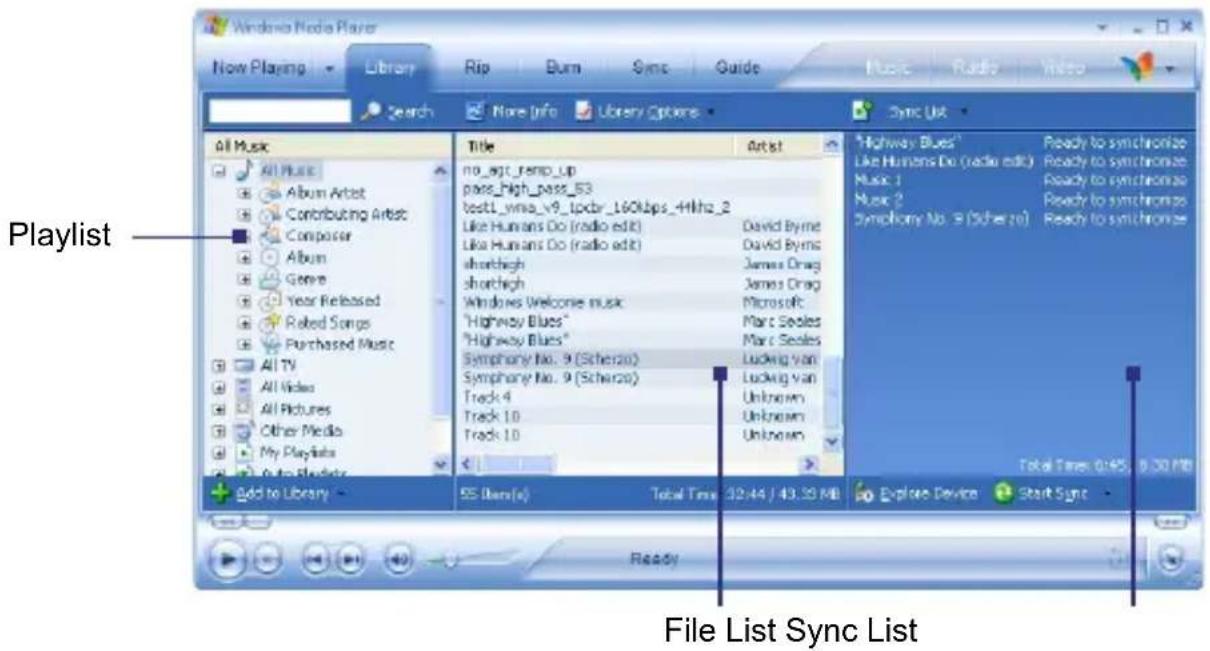
Task: Select the Library tab
Action: (x=391, y=69)
